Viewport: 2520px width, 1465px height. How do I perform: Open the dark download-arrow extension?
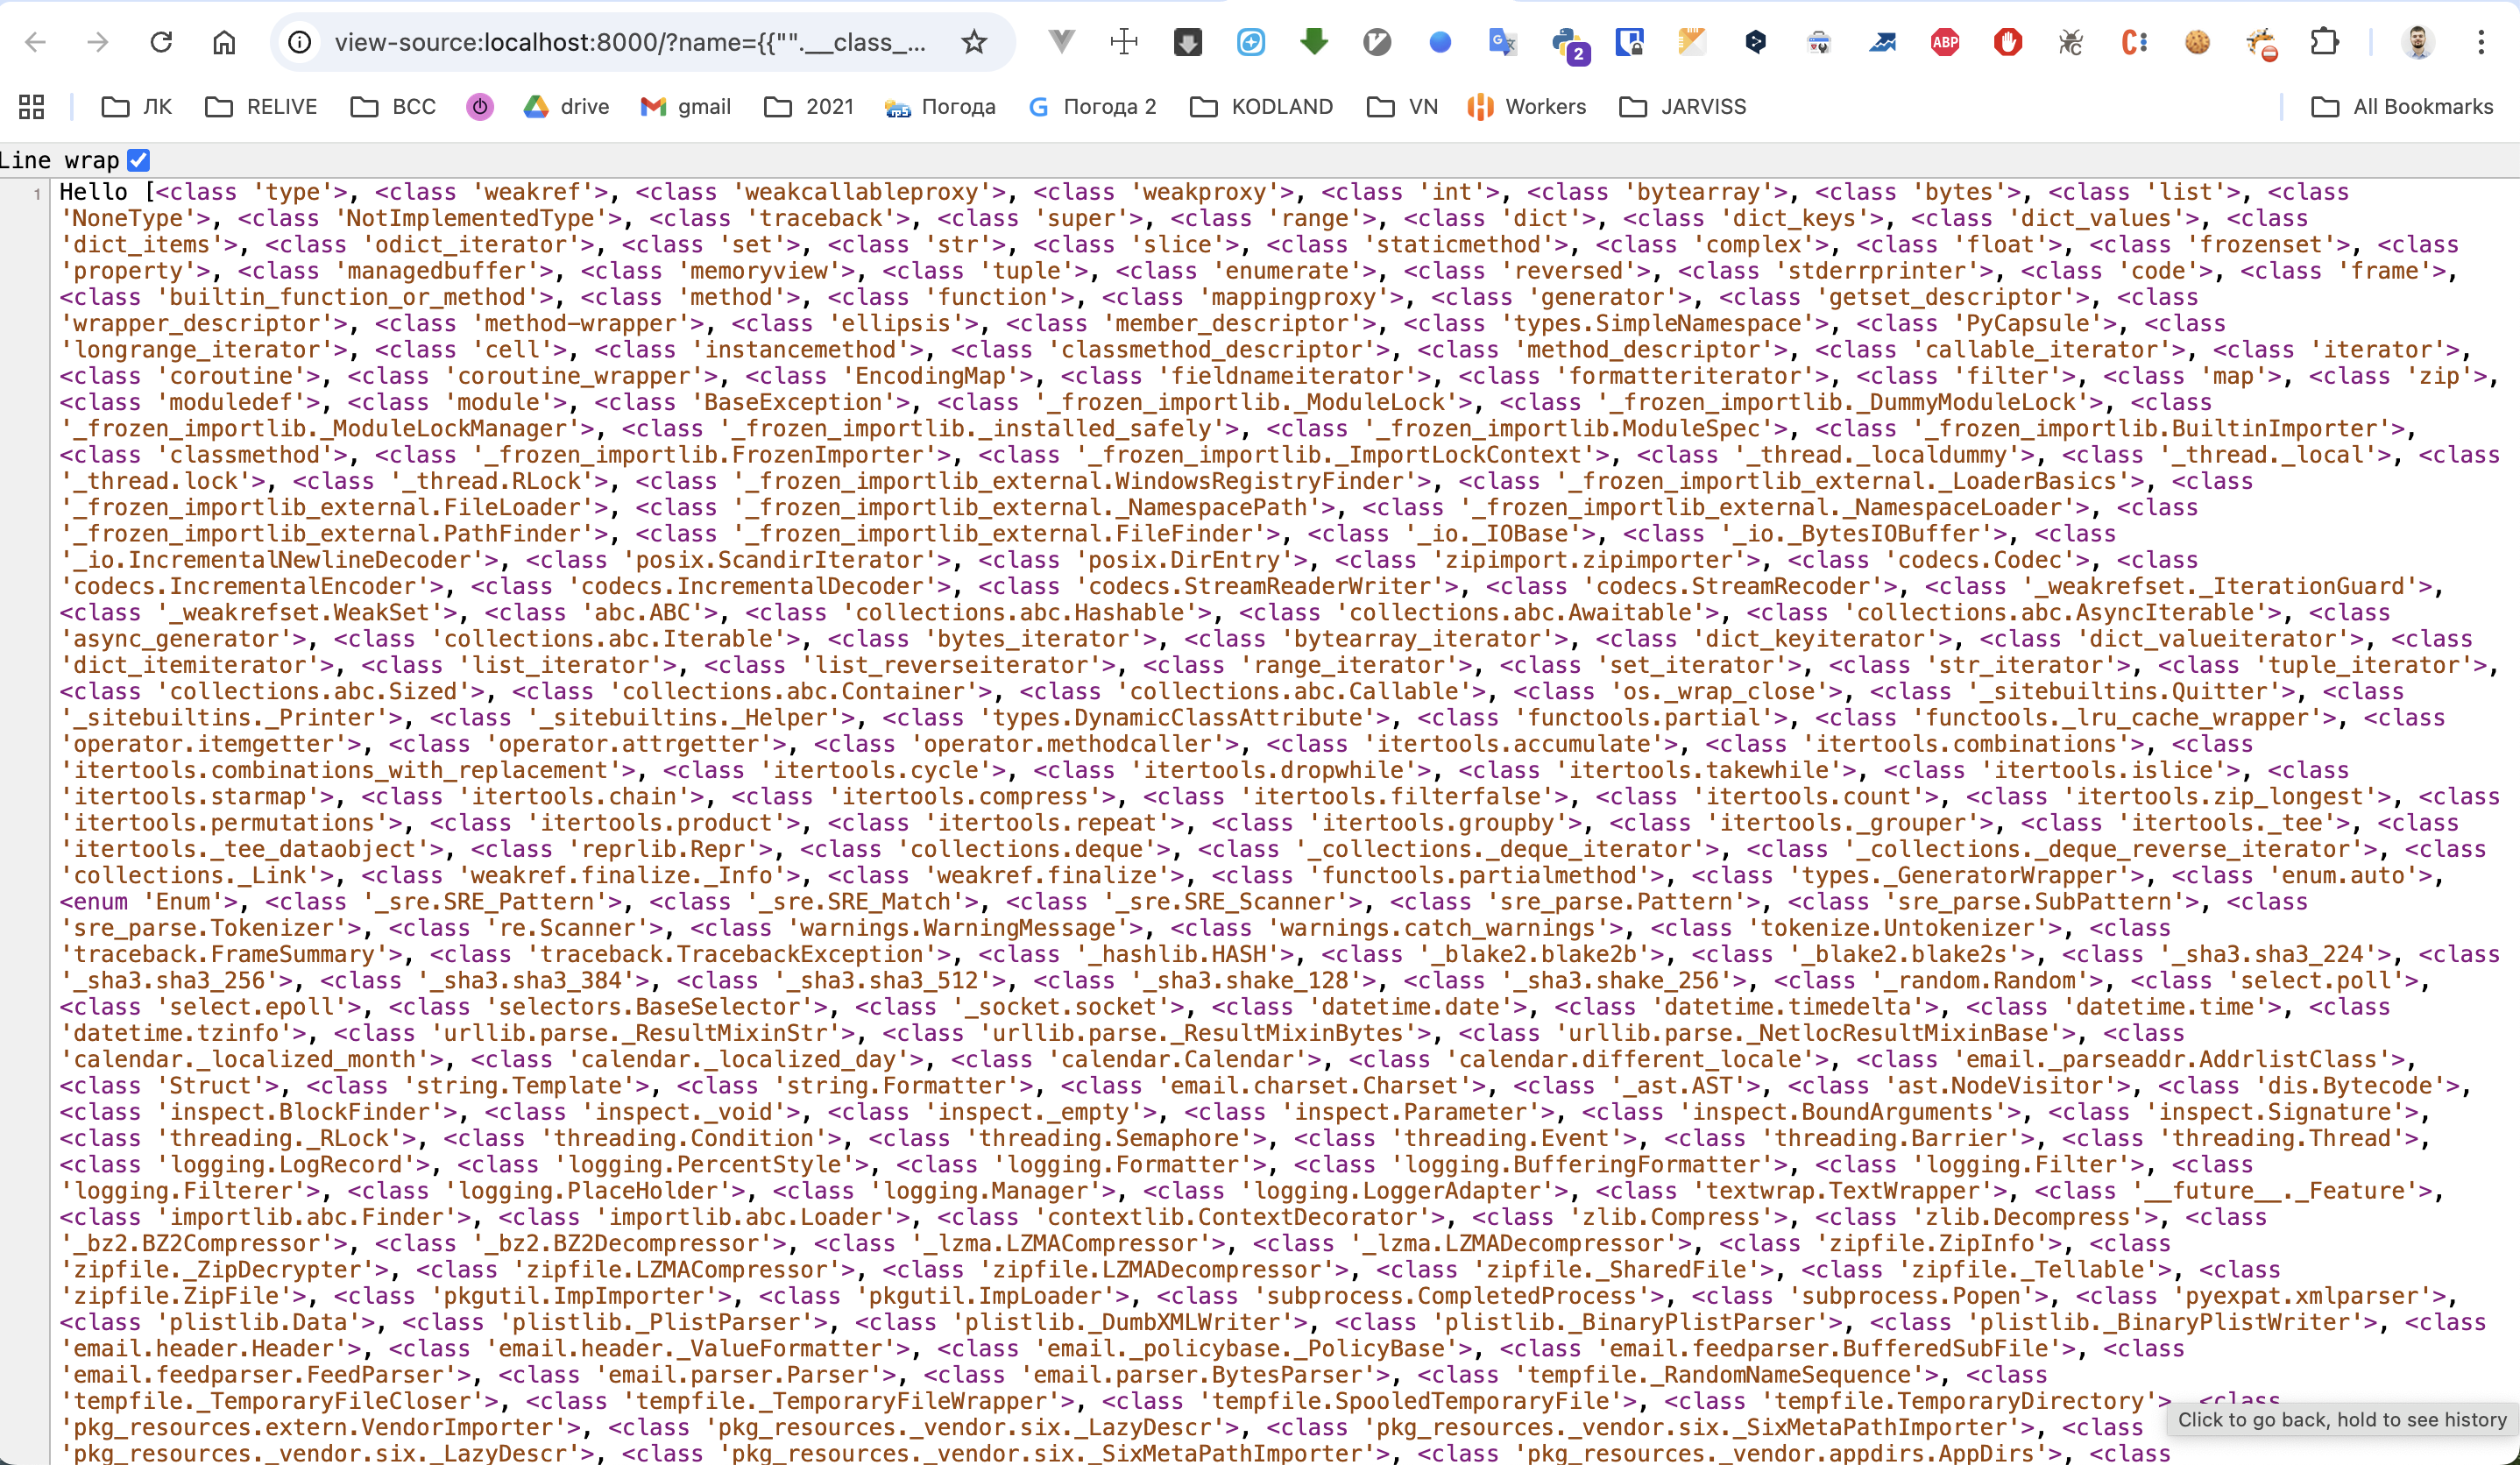tap(1187, 42)
